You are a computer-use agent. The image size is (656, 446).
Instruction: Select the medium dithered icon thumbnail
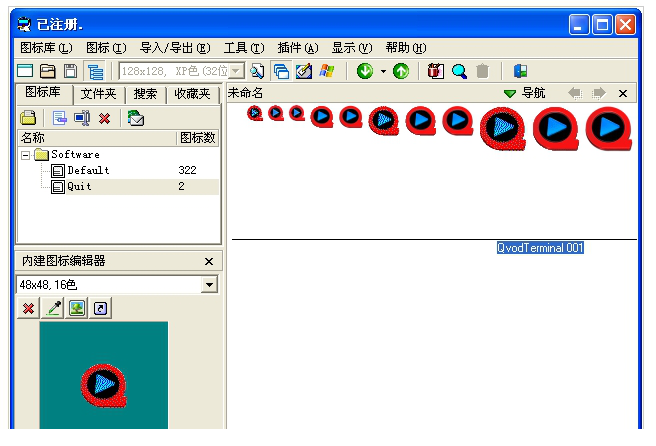[x=384, y=120]
